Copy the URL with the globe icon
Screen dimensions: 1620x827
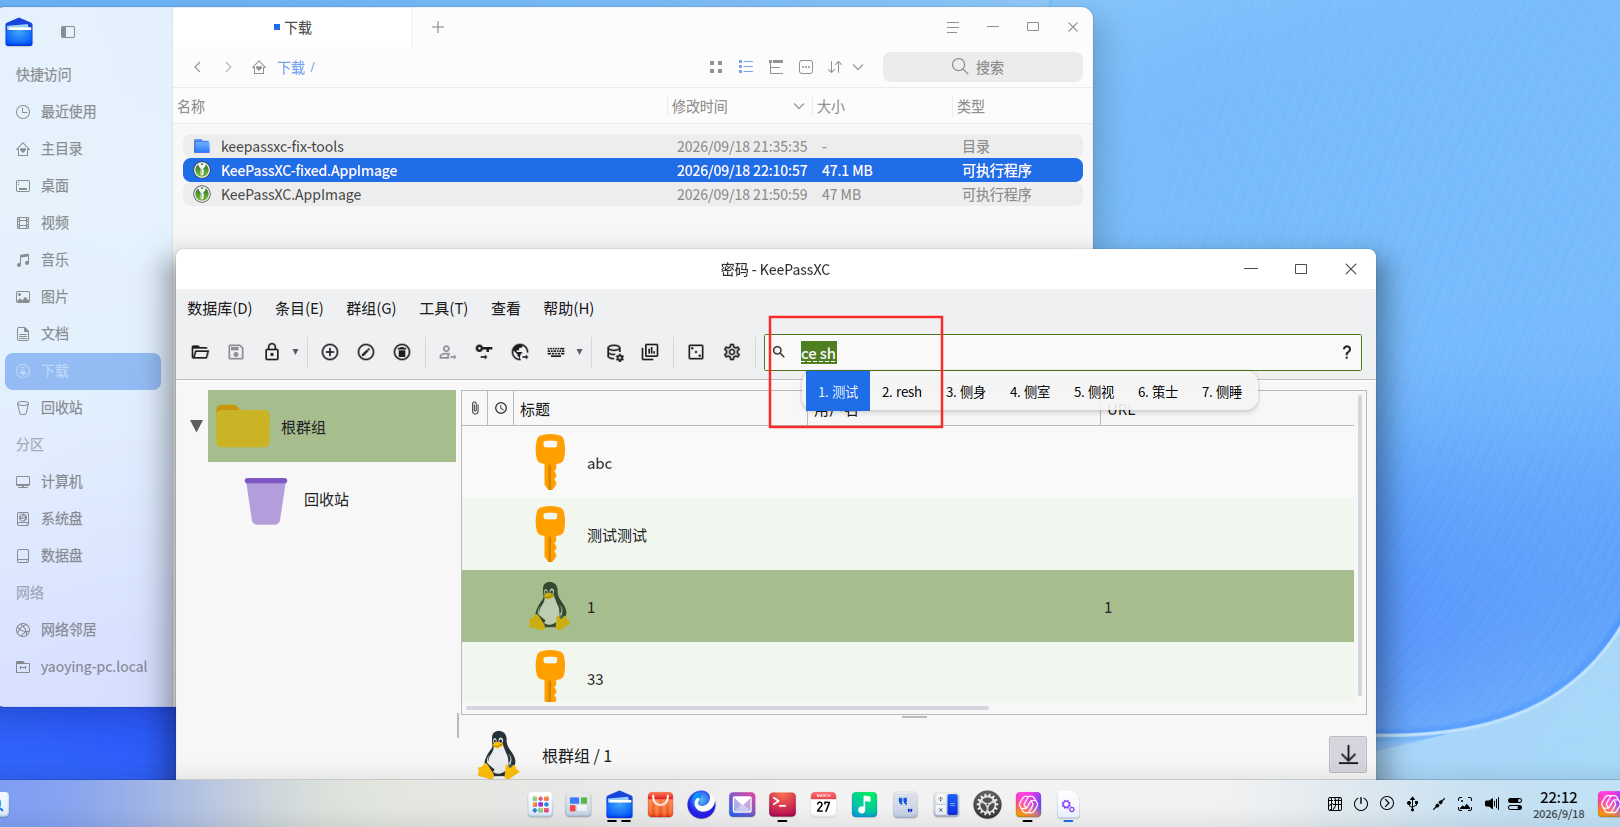coord(520,352)
